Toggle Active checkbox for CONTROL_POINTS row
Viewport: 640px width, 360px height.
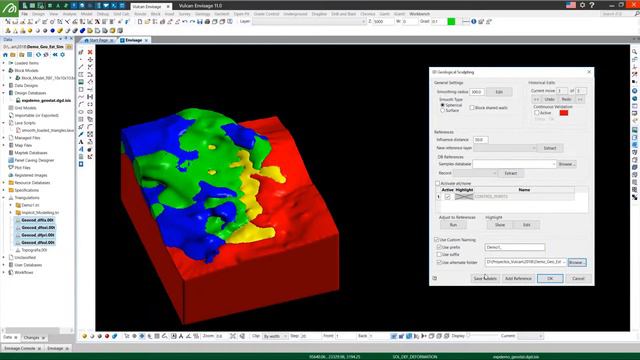click(448, 197)
